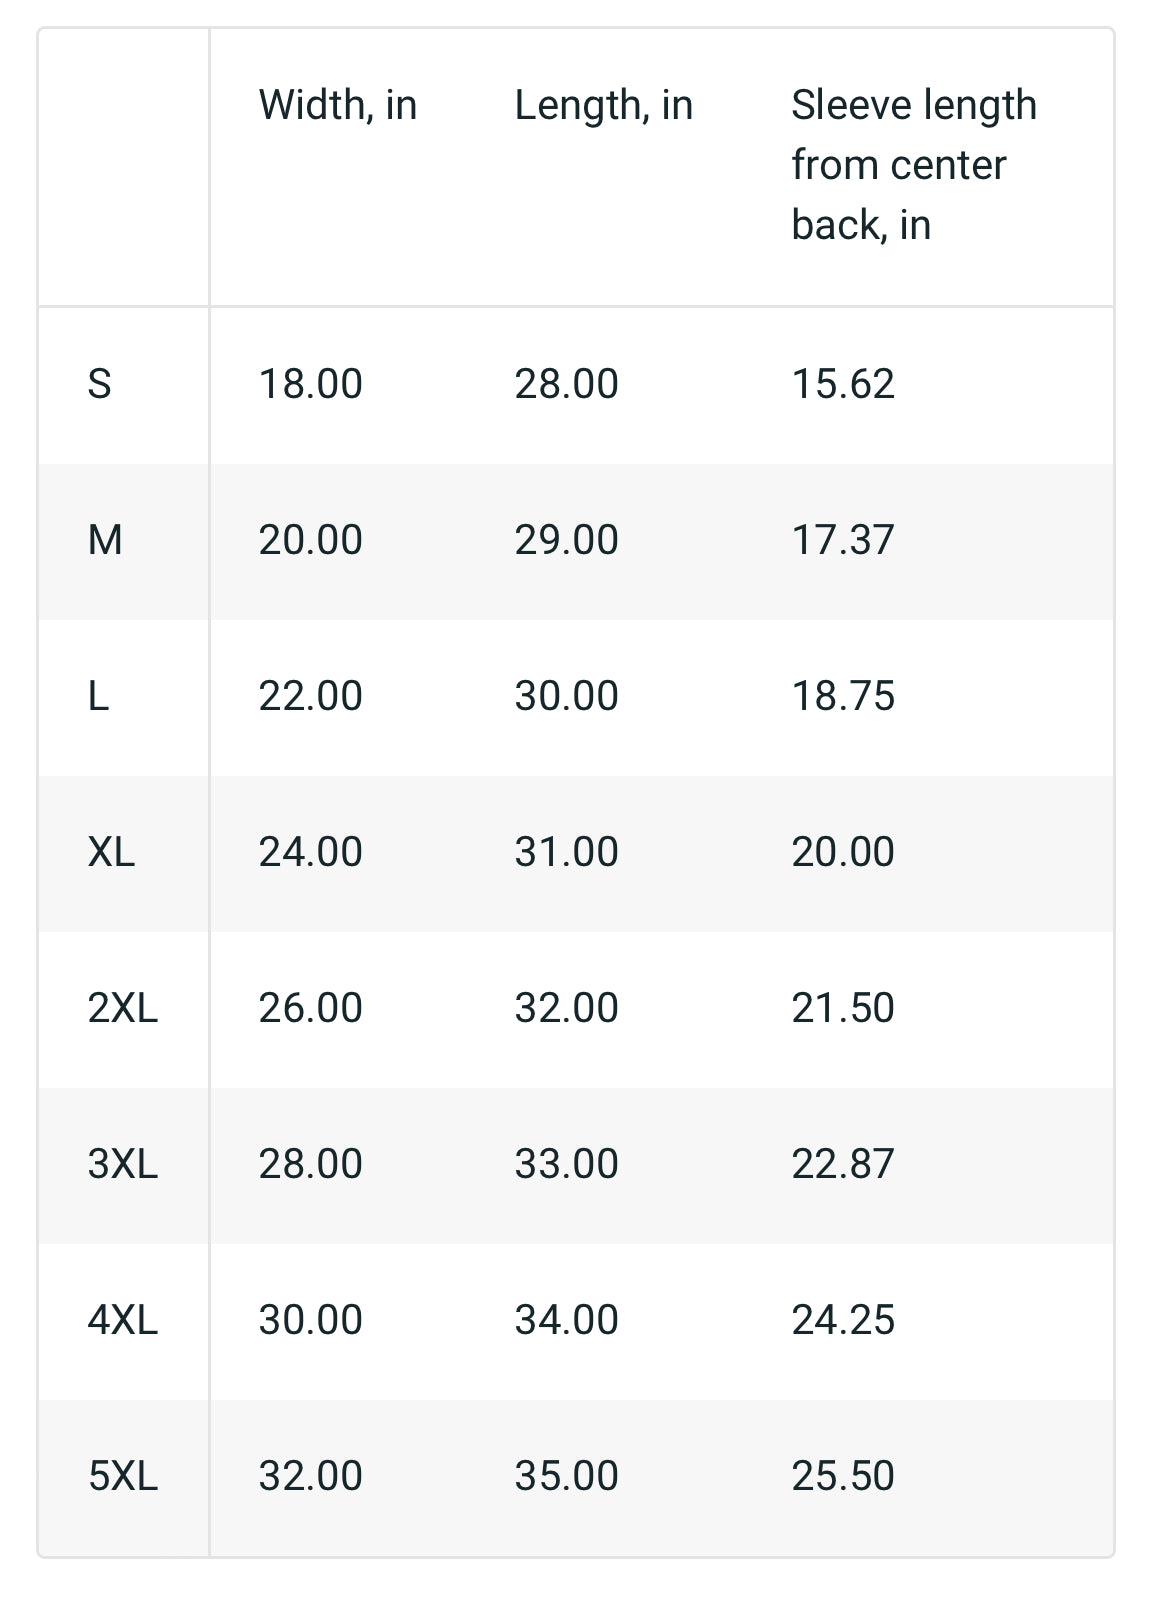
Task: Select the "Sleeve length from center back" header
Action: click(x=913, y=165)
